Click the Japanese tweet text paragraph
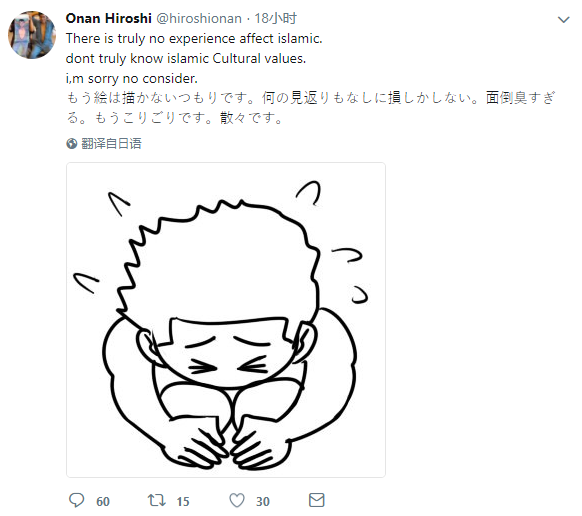The image size is (582, 516). tap(310, 108)
